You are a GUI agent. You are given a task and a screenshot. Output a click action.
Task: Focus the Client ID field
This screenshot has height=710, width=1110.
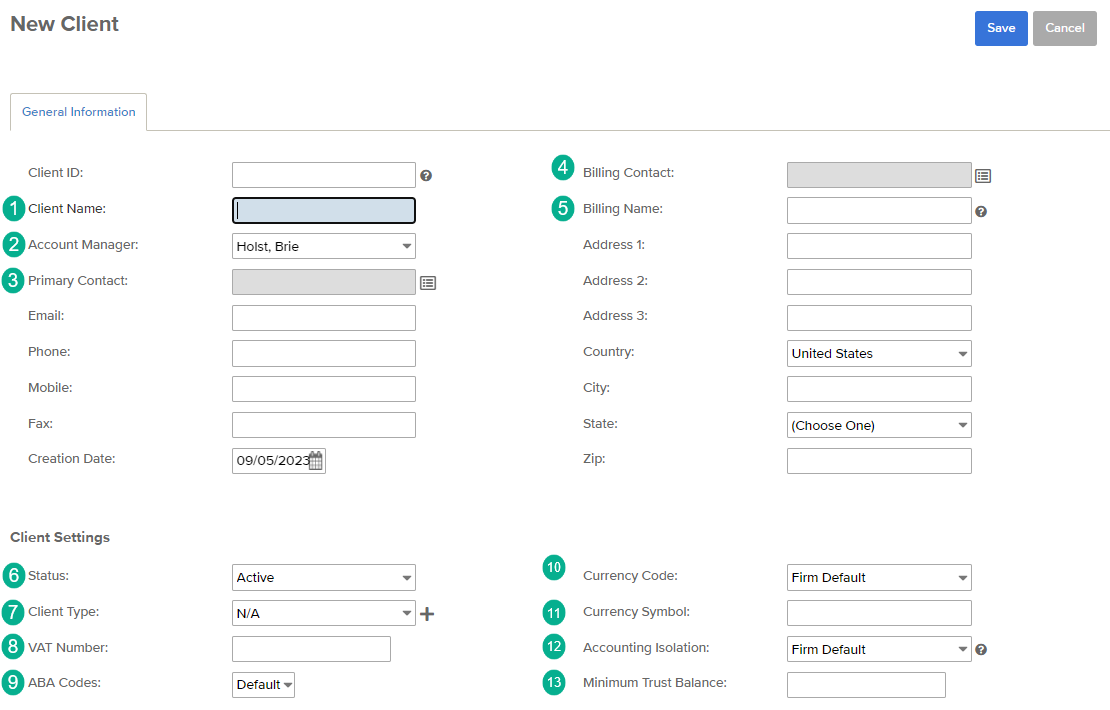324,175
